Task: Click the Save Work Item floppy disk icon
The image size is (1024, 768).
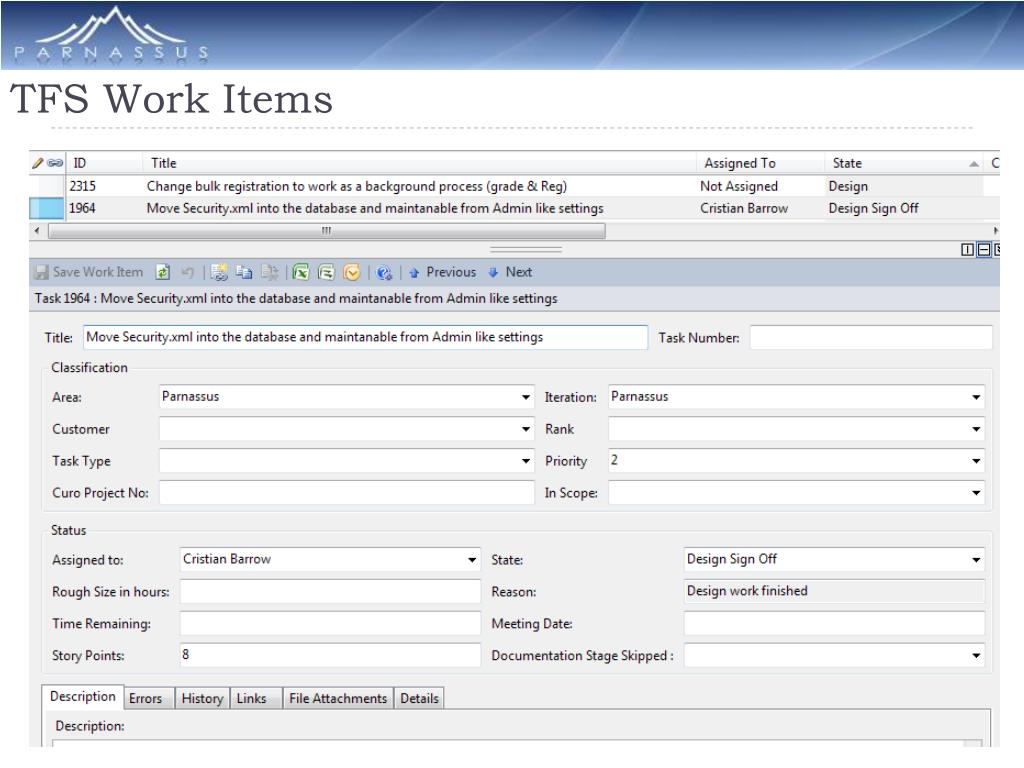Action: click(42, 272)
